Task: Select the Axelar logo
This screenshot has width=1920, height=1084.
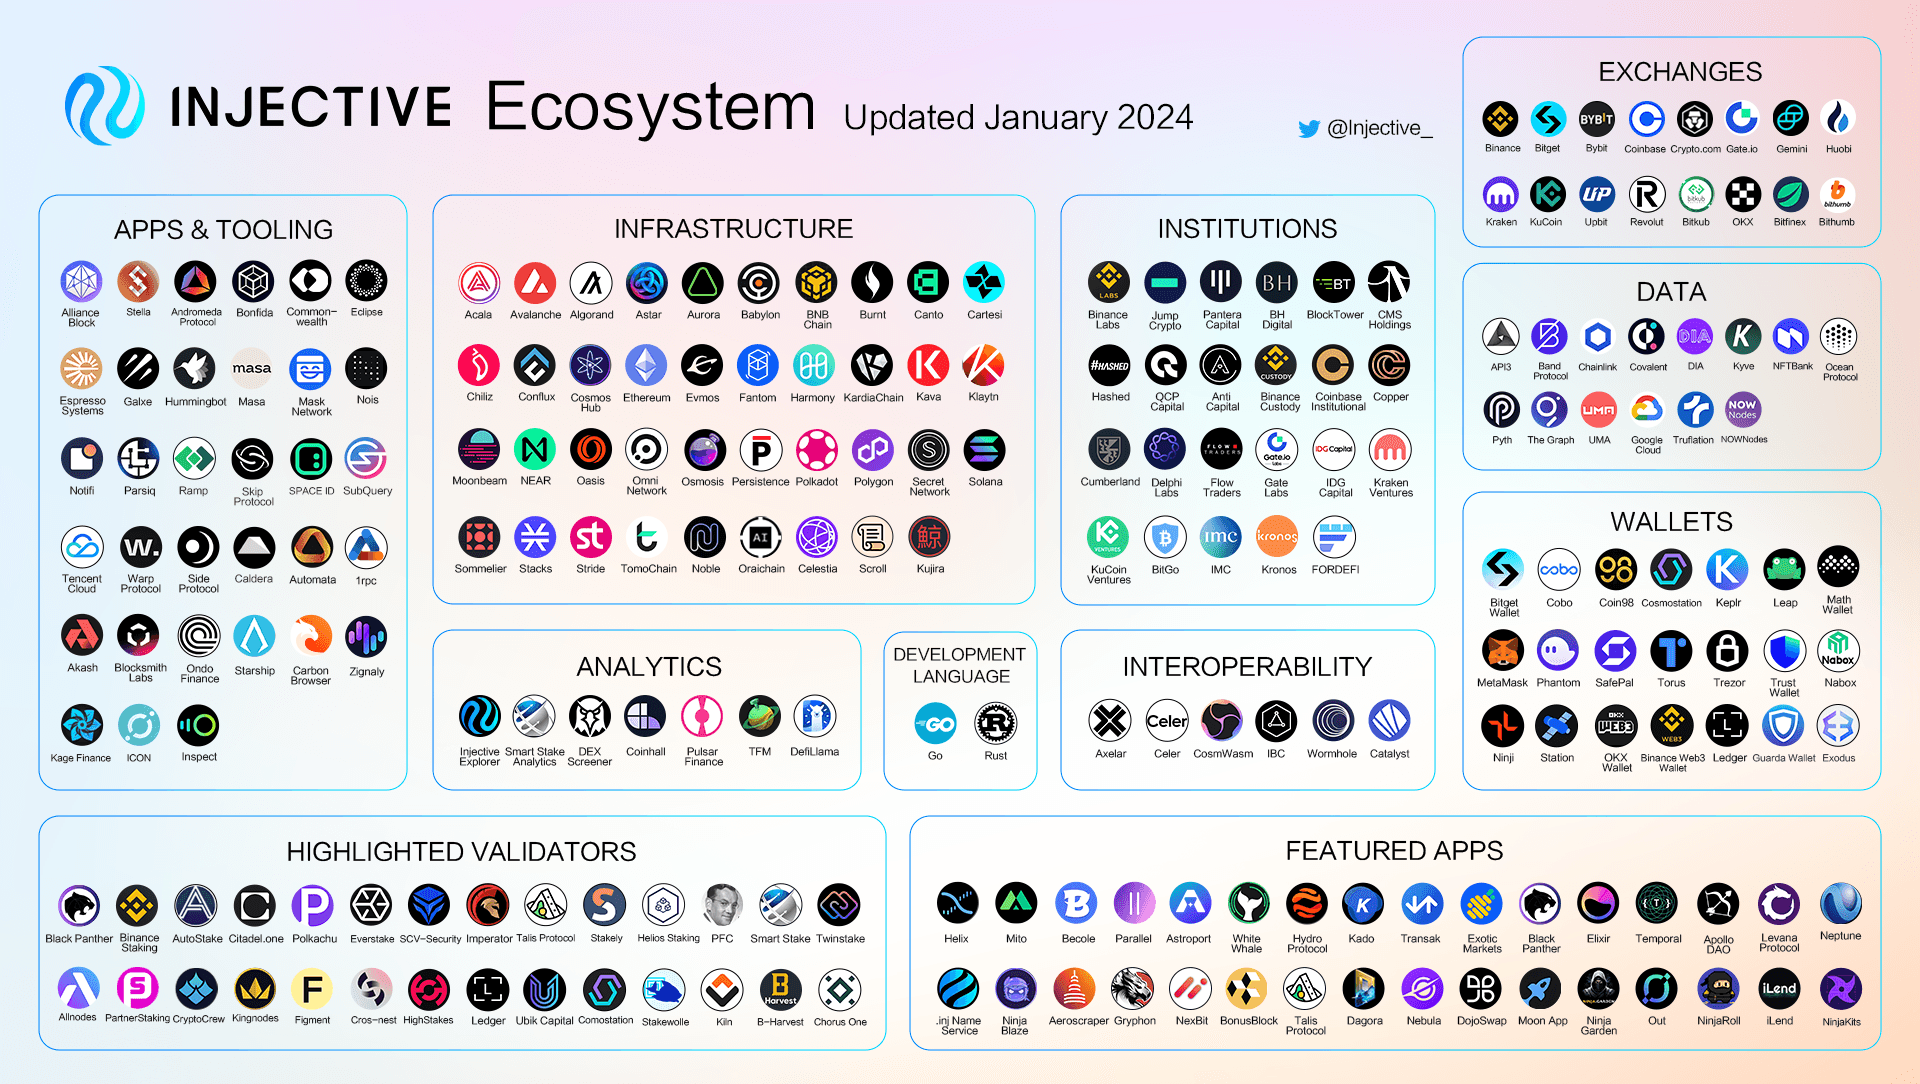Action: click(1110, 720)
